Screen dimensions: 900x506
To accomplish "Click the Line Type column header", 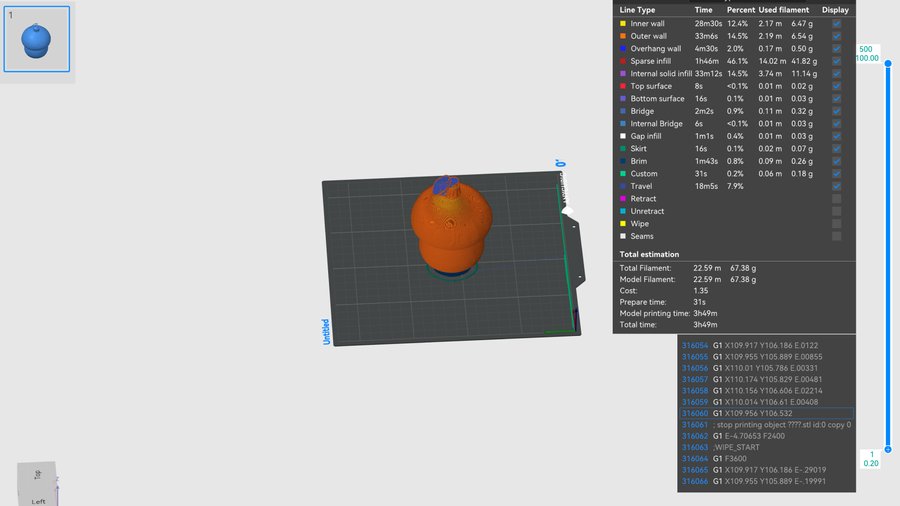I will (637, 10).
